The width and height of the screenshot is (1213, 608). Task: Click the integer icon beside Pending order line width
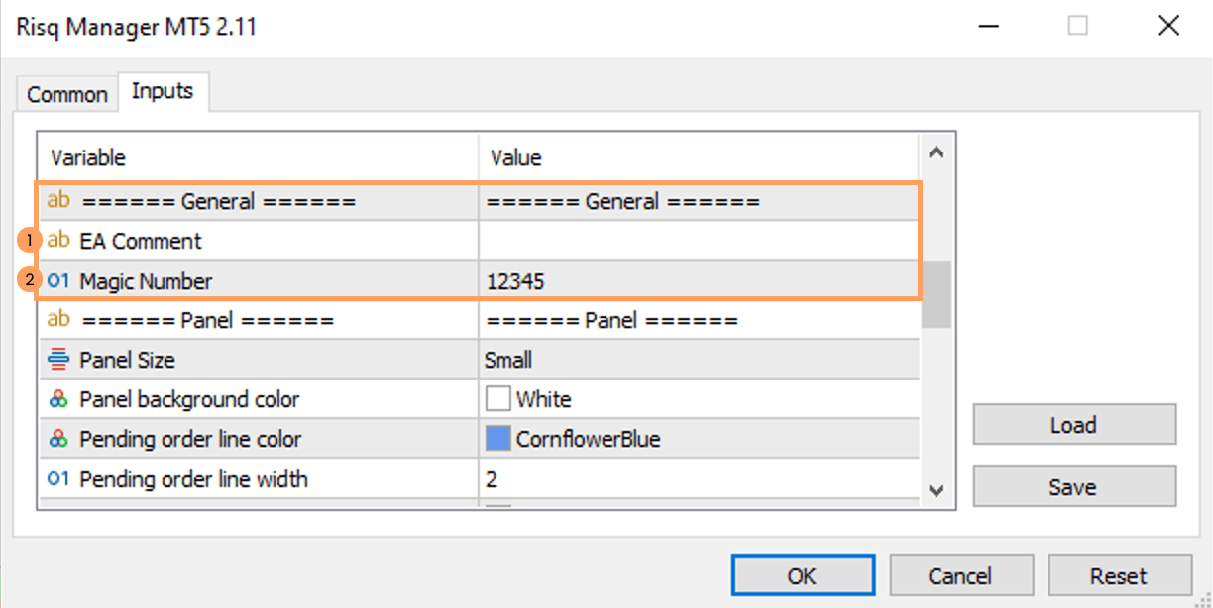(x=59, y=479)
